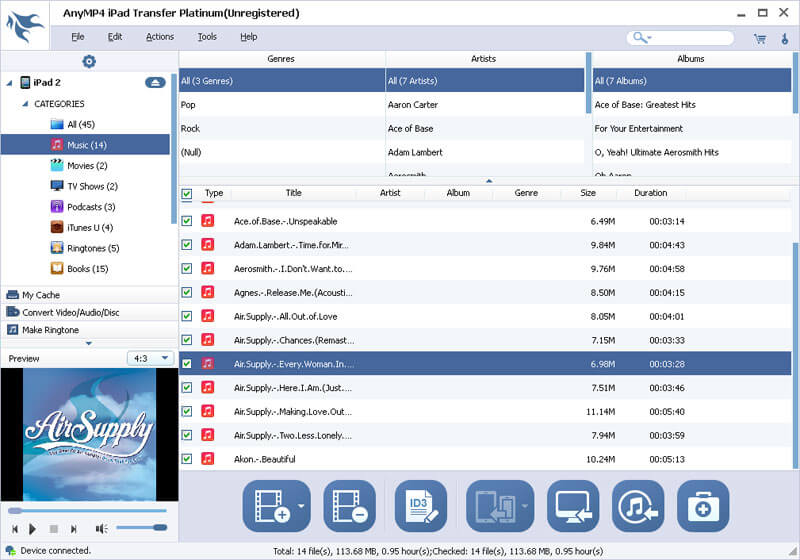Sort the list by Duration column
This screenshot has height=560, width=800.
(651, 193)
